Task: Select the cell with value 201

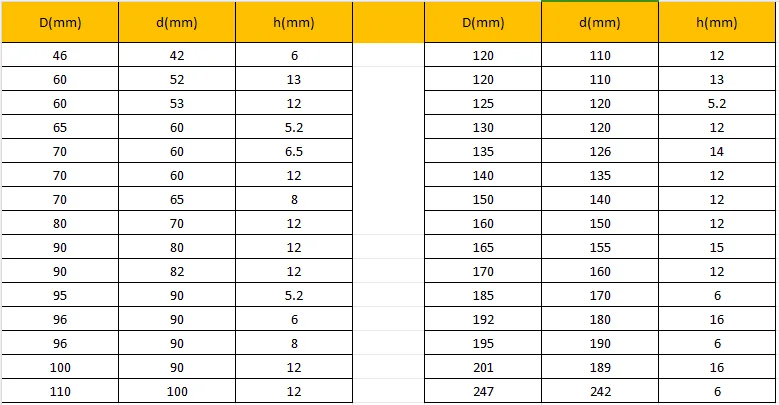Action: [483, 367]
